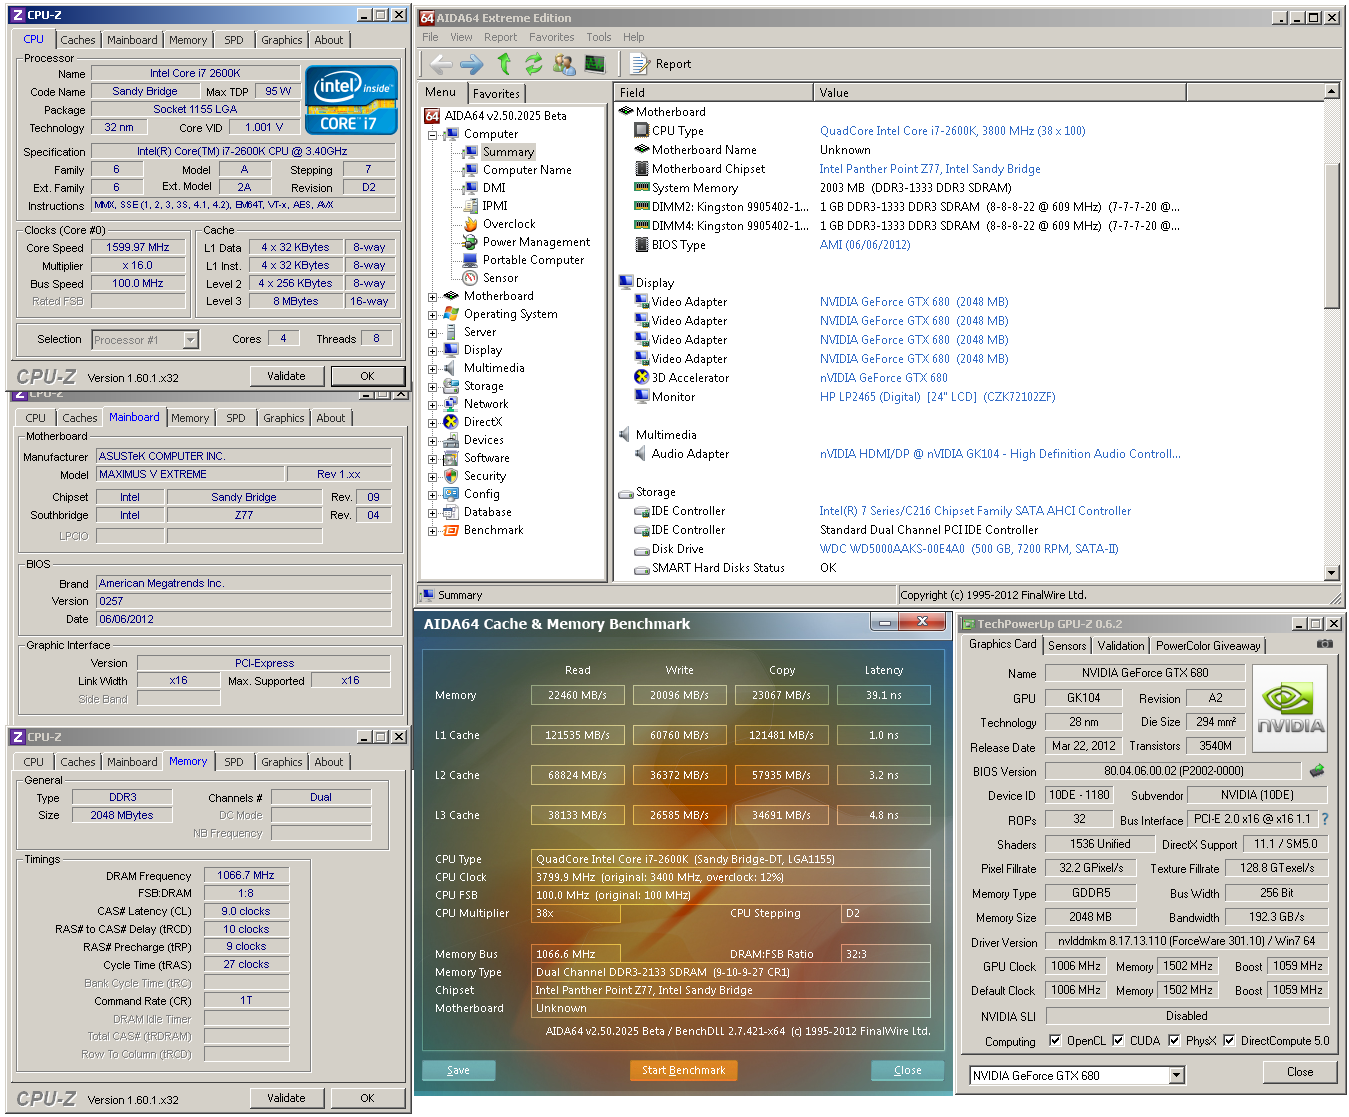This screenshot has height=1117, width=1349.
Task: Click the Operating System Windows flag icon
Action: pos(451,314)
